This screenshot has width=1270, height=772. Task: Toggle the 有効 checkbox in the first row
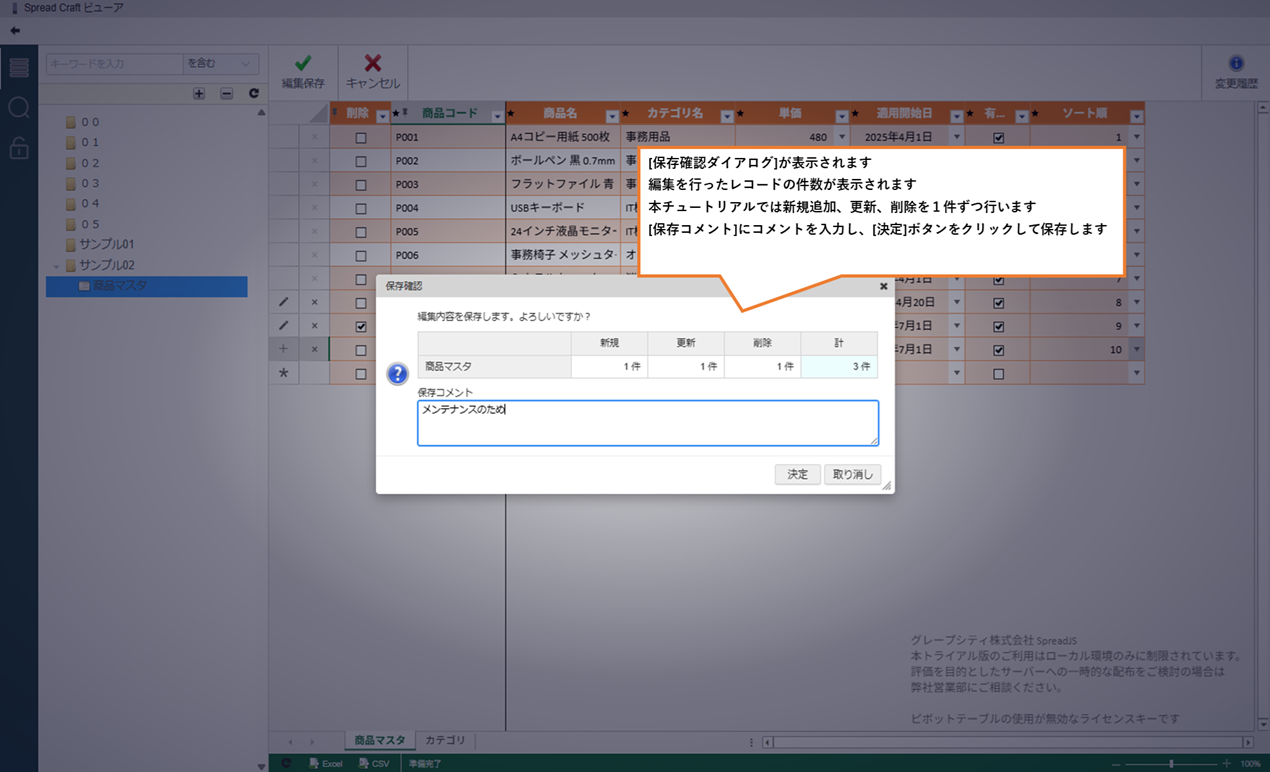997,138
